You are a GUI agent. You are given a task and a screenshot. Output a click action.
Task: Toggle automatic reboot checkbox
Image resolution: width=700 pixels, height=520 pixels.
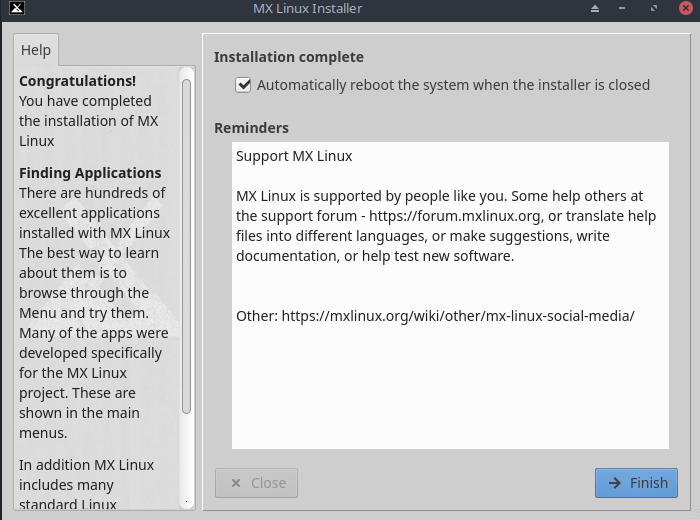[243, 85]
